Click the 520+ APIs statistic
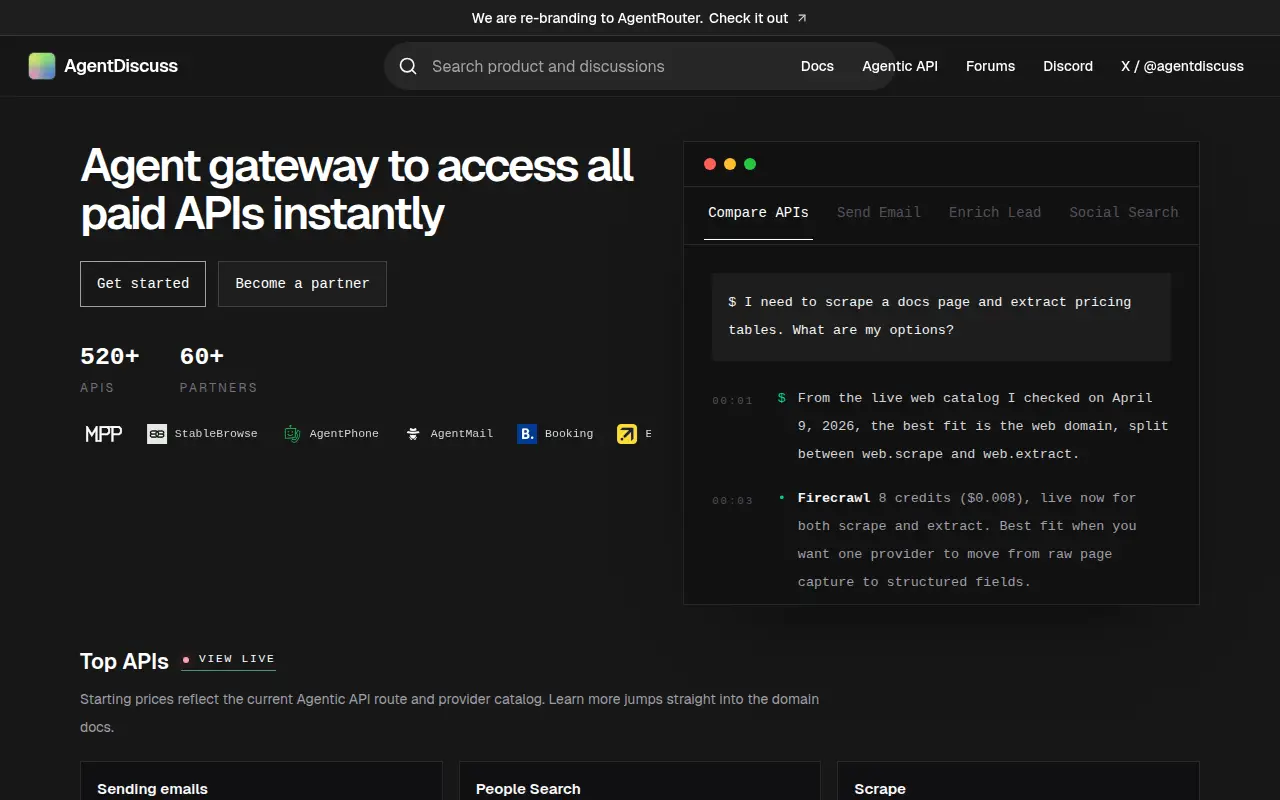This screenshot has width=1280, height=800. [x=110, y=369]
